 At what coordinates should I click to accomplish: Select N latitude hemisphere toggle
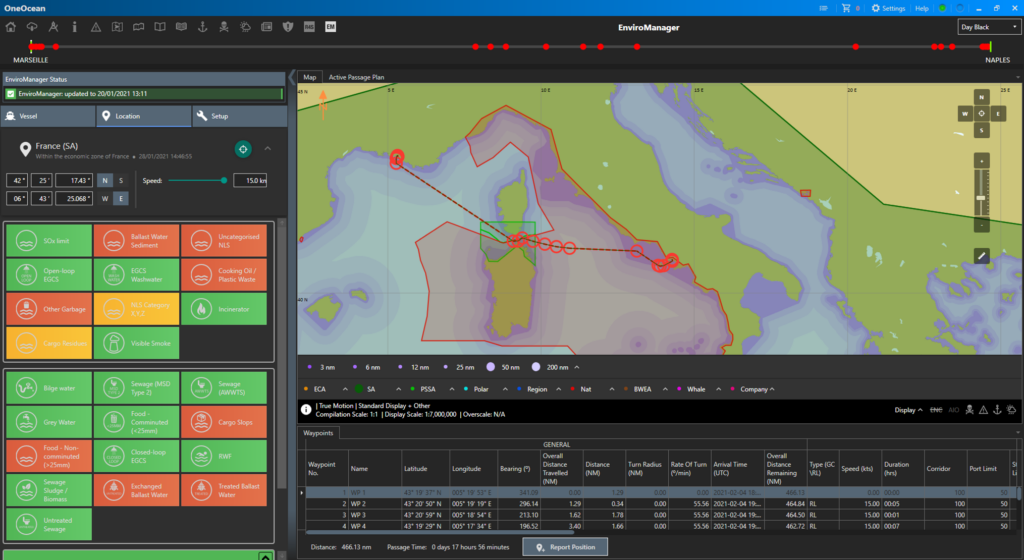[x=104, y=181]
